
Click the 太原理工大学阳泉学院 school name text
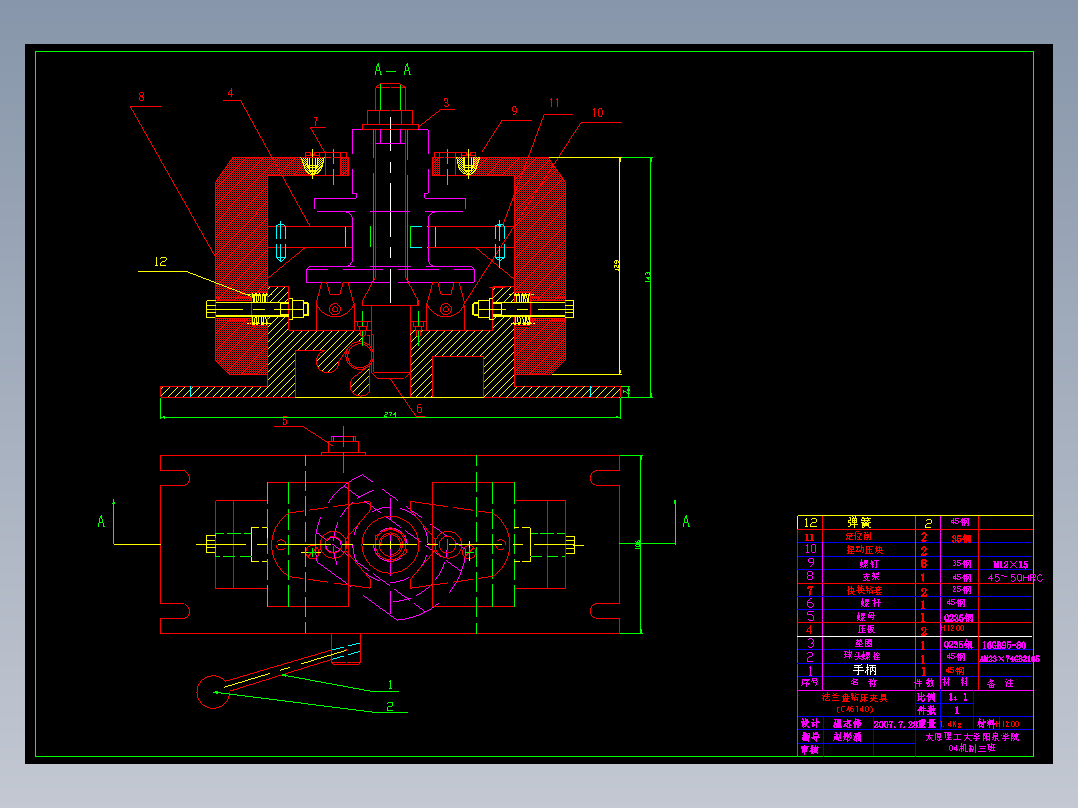(x=971, y=737)
